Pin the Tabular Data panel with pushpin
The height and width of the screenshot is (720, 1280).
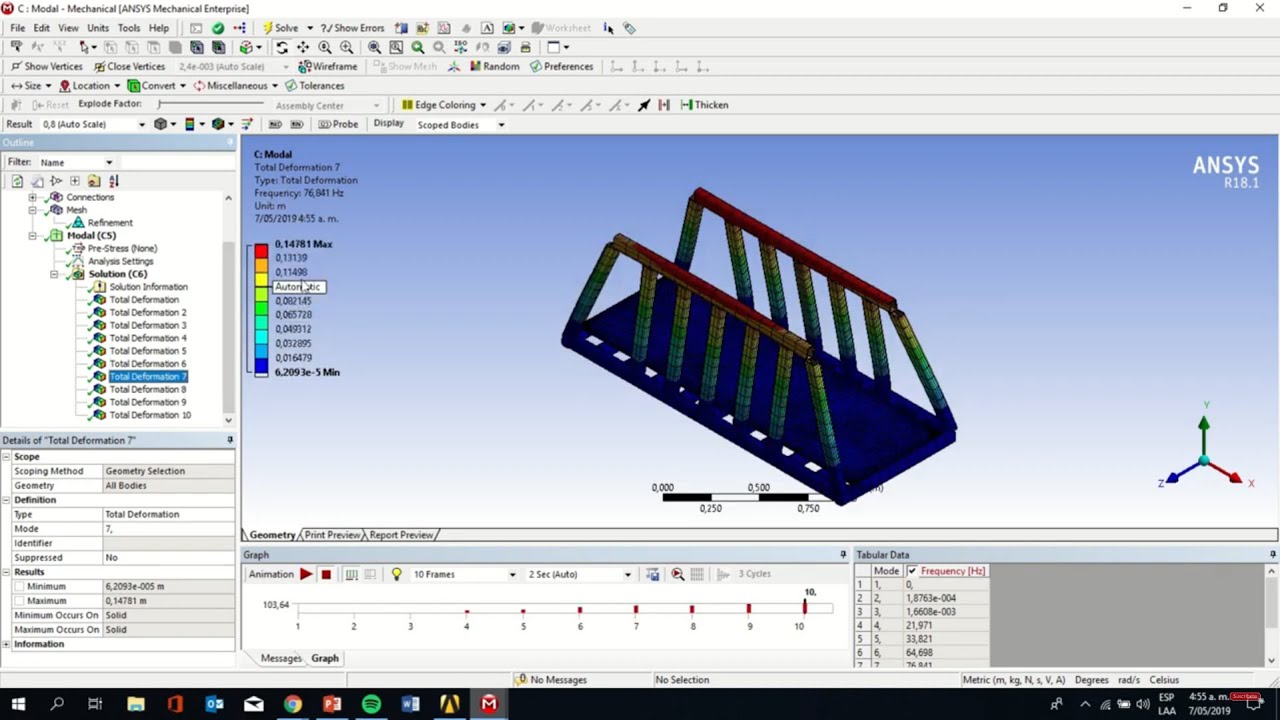click(x=1272, y=554)
